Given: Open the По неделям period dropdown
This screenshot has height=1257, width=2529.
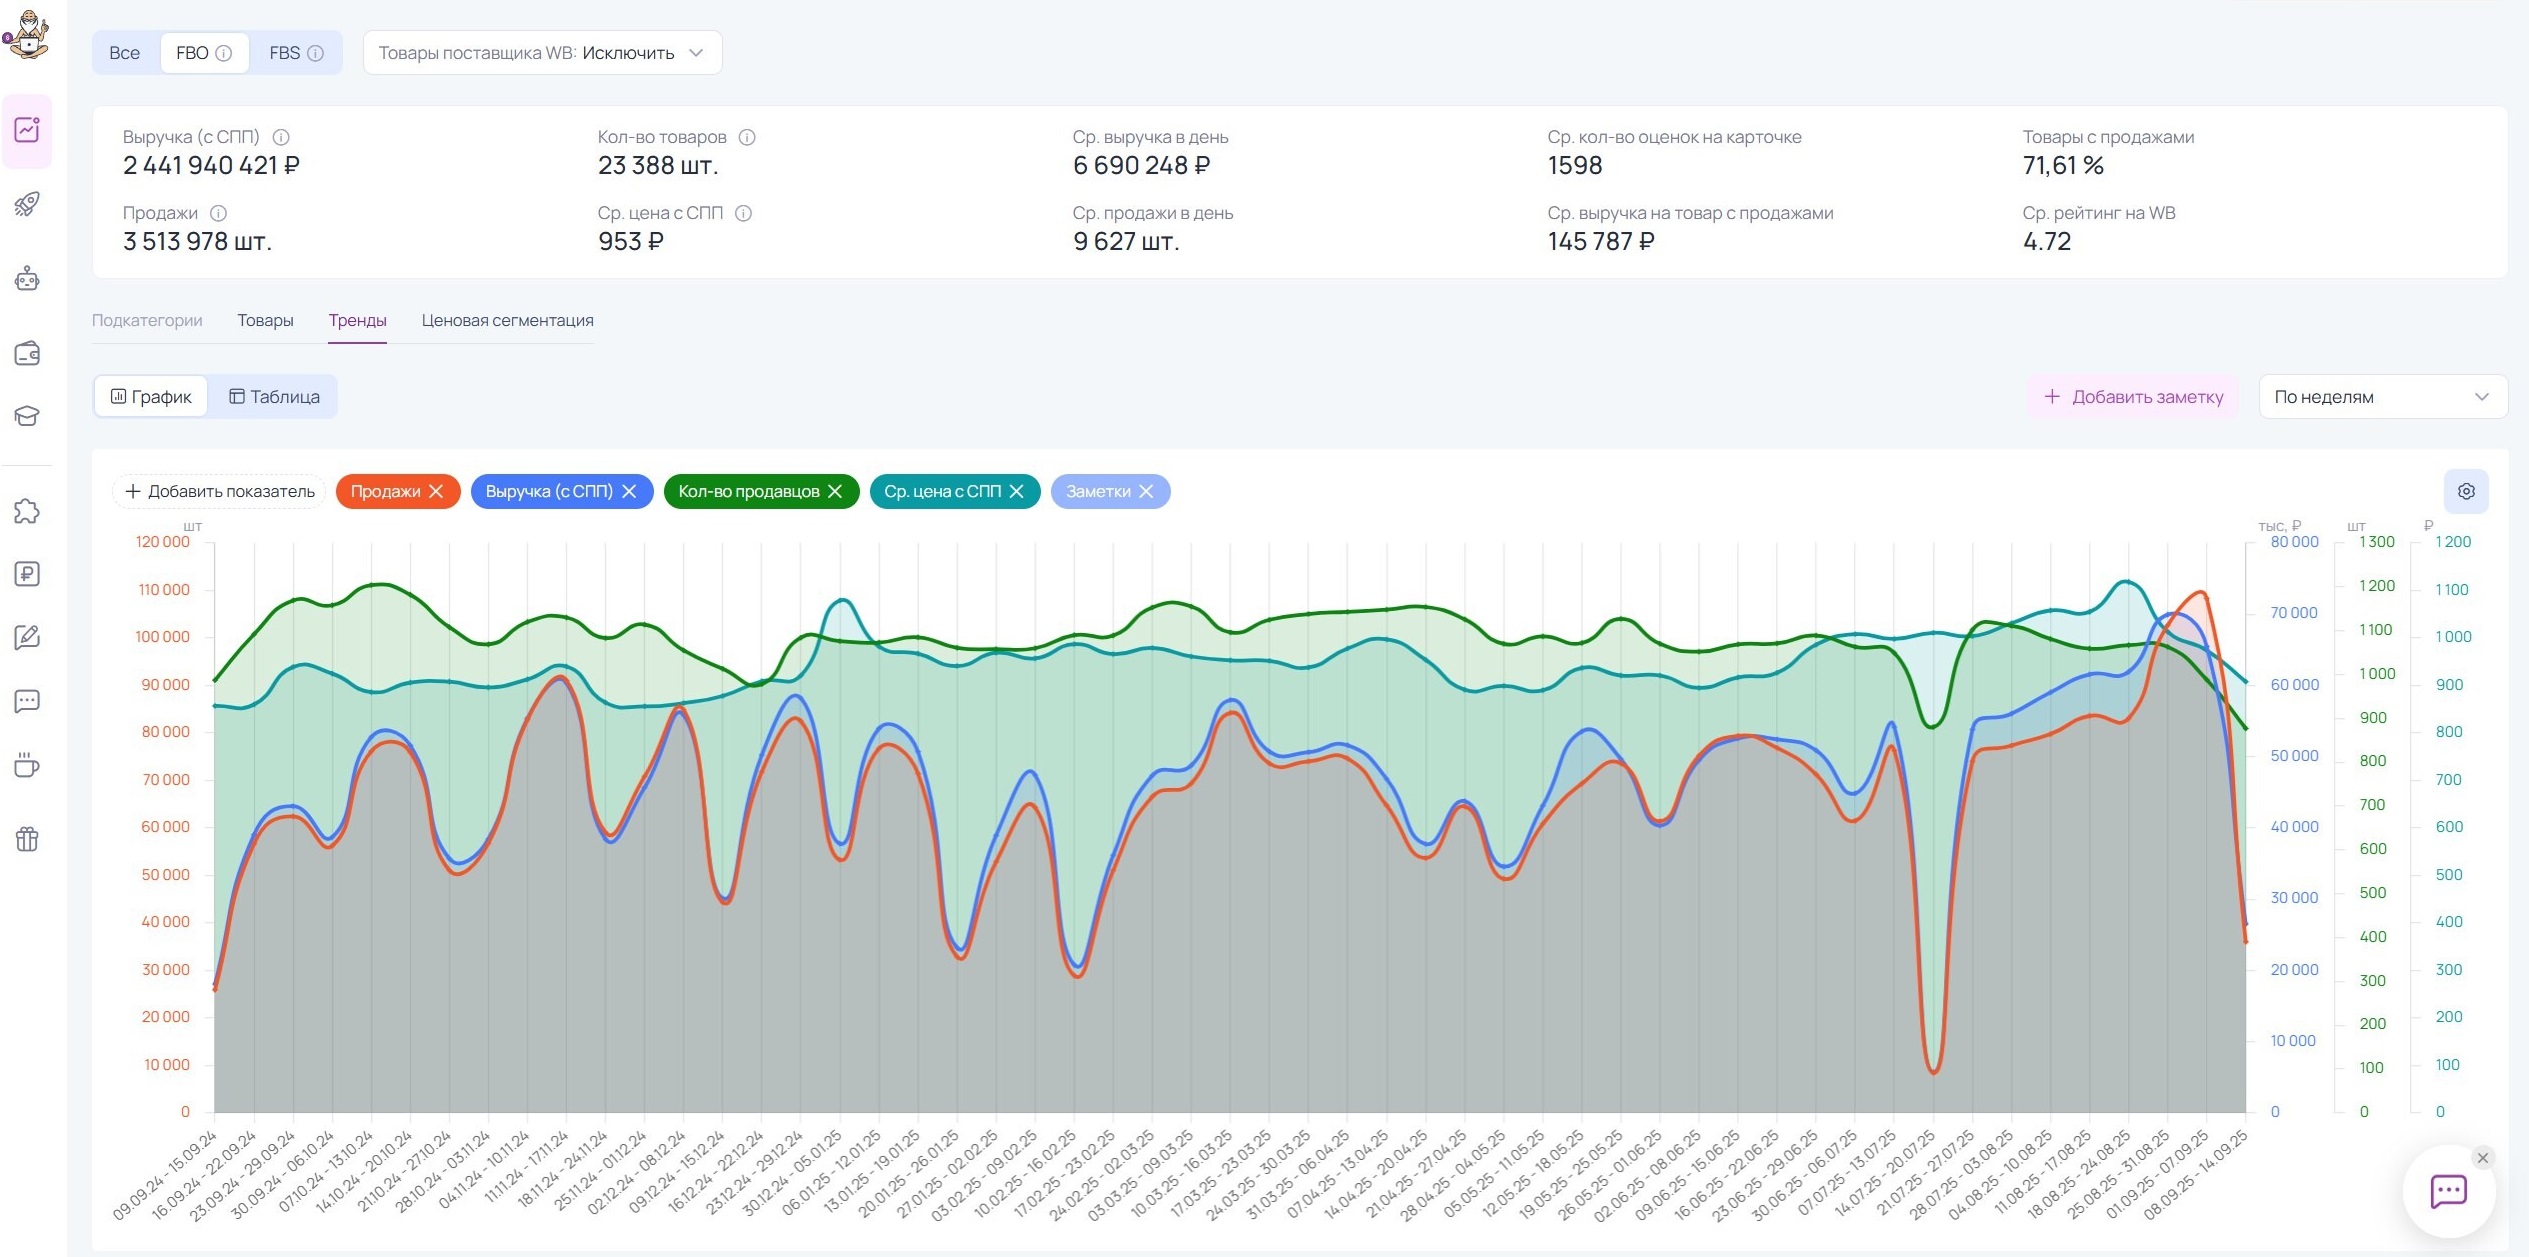Looking at the screenshot, I should tap(2382, 397).
